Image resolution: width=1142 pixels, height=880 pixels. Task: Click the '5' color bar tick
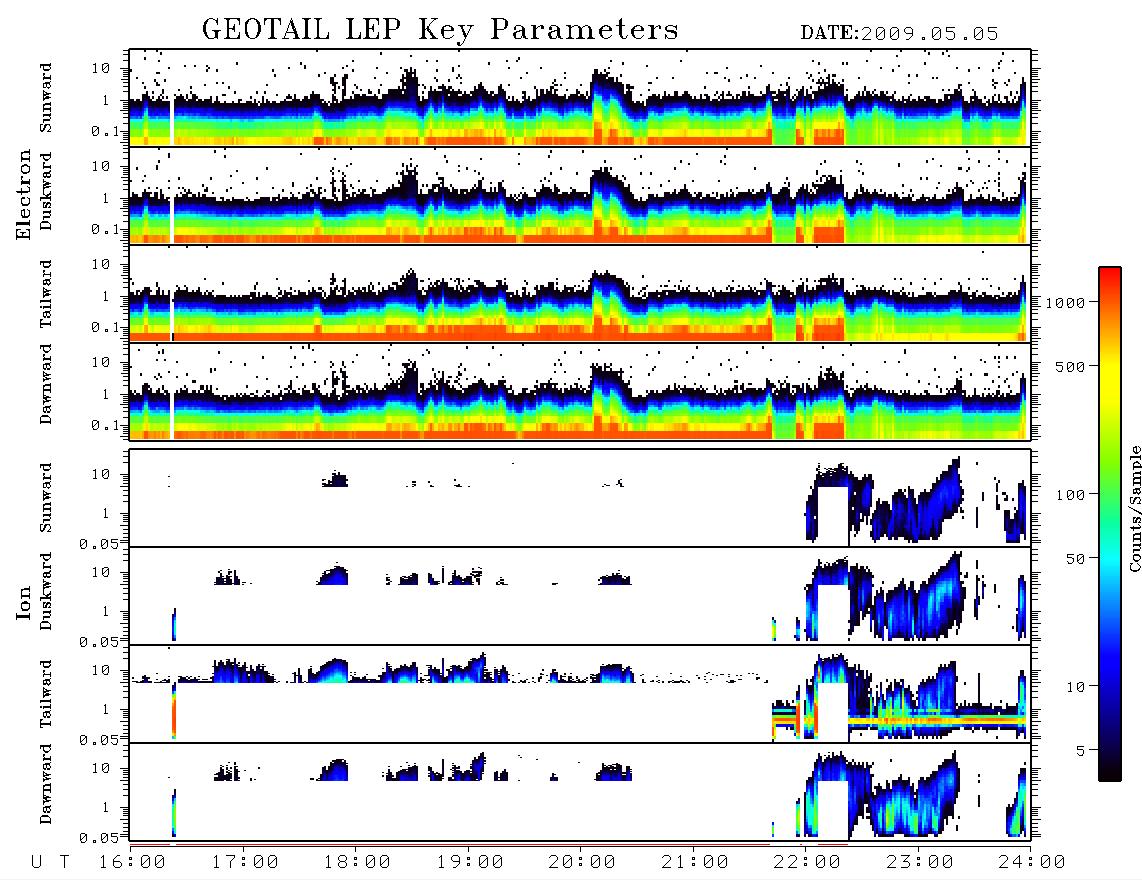[1081, 751]
